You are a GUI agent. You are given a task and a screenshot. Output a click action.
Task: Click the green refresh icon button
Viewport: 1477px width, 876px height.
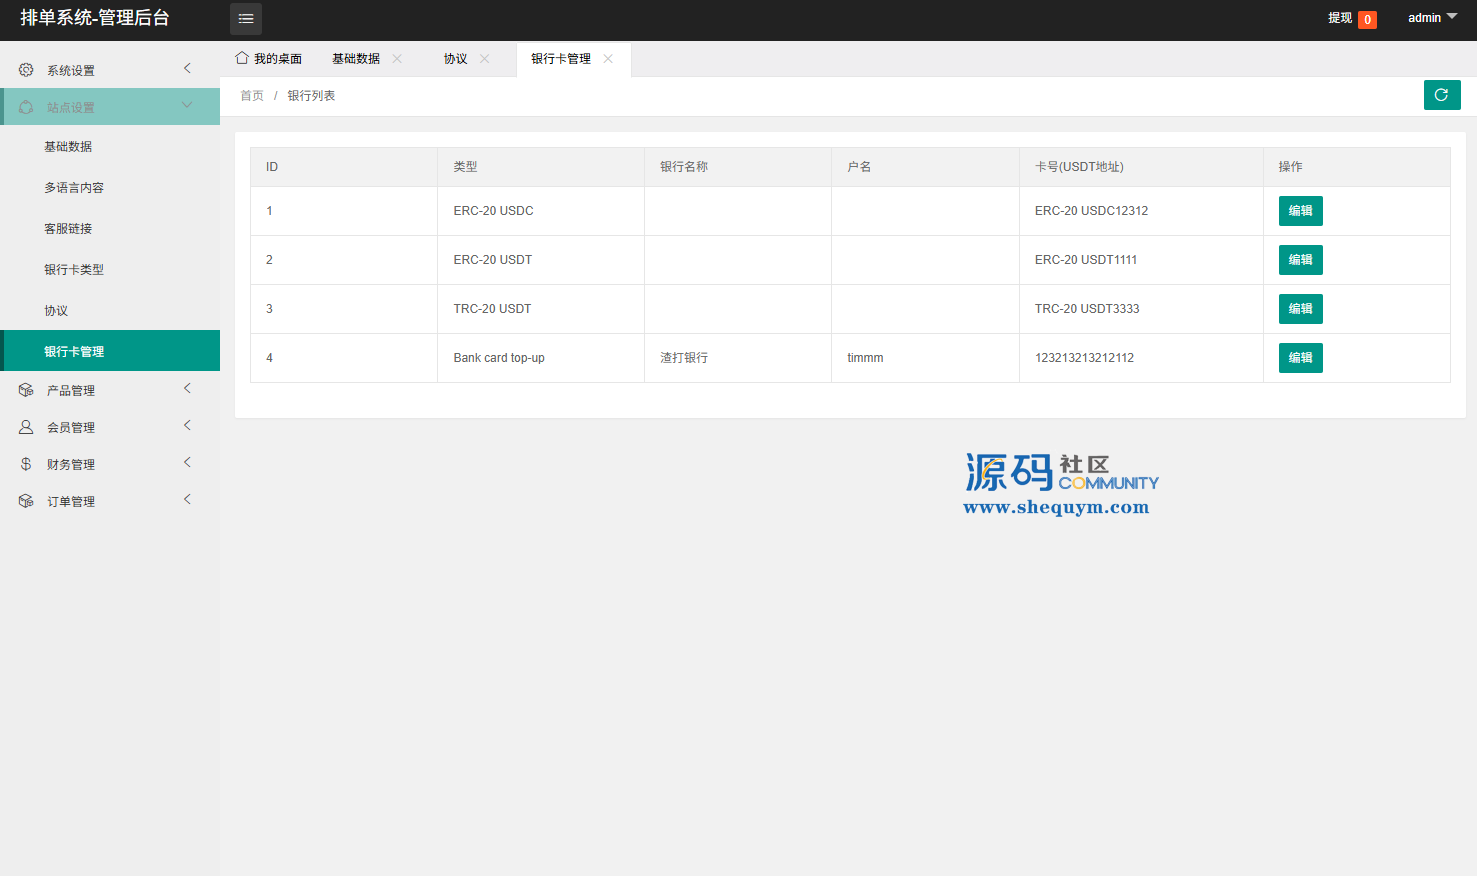1441,95
